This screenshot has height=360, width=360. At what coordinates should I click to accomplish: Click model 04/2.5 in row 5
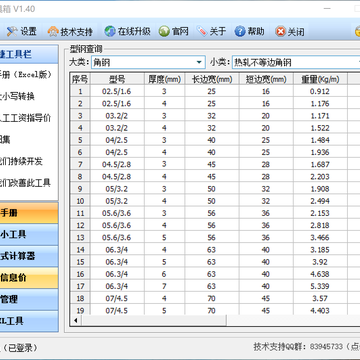click(117, 140)
